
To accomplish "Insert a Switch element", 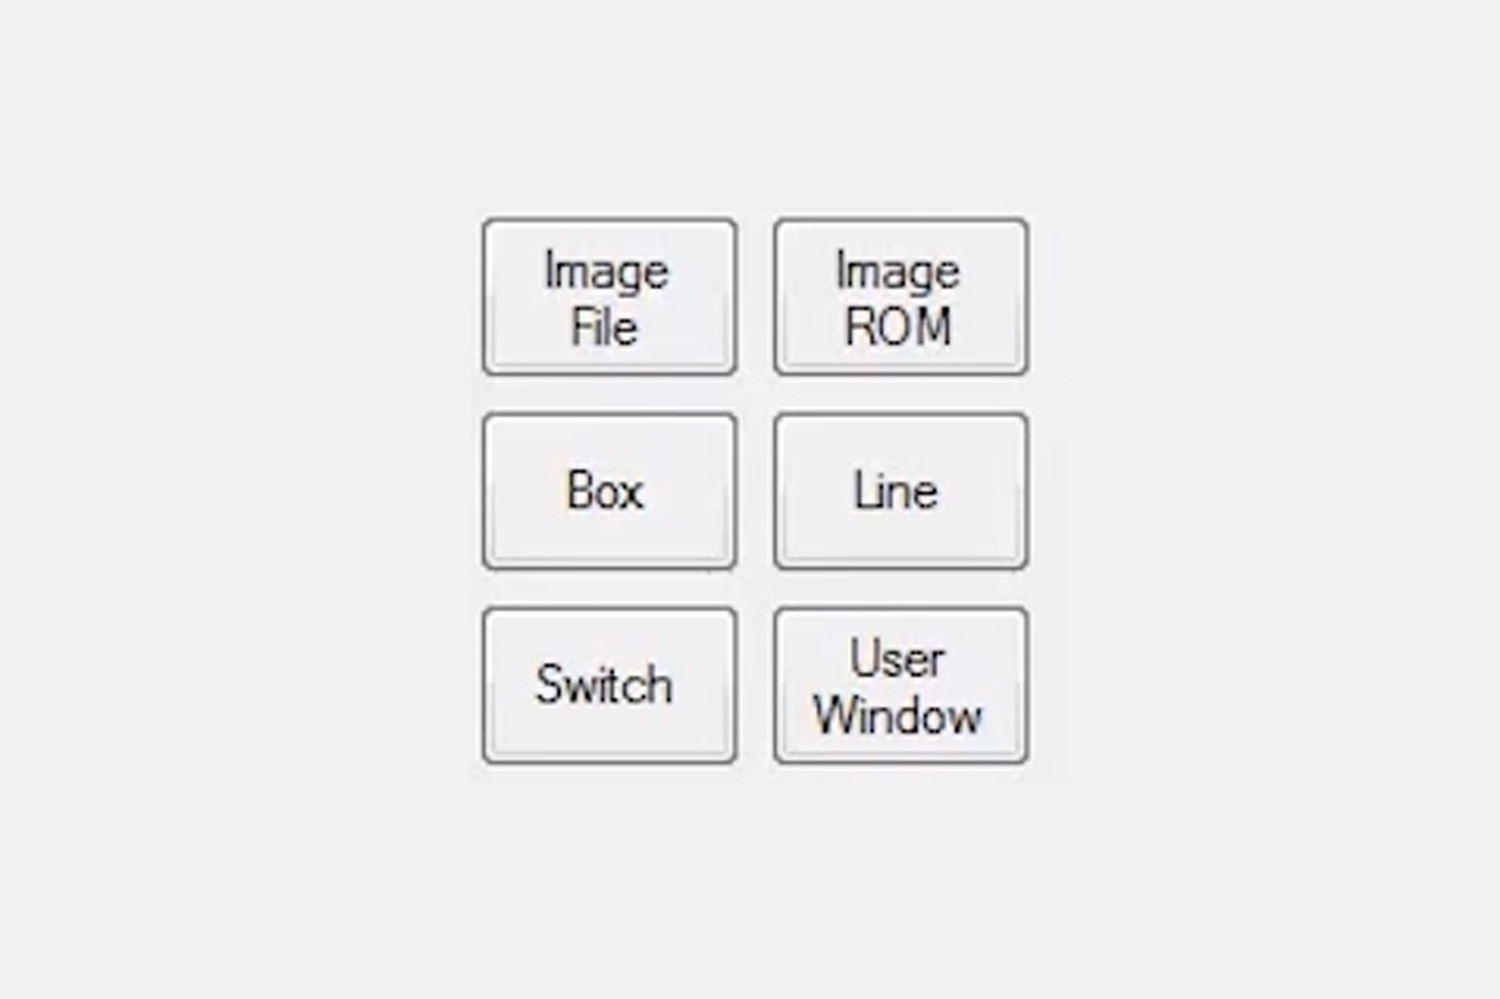I will pyautogui.click(x=609, y=685).
